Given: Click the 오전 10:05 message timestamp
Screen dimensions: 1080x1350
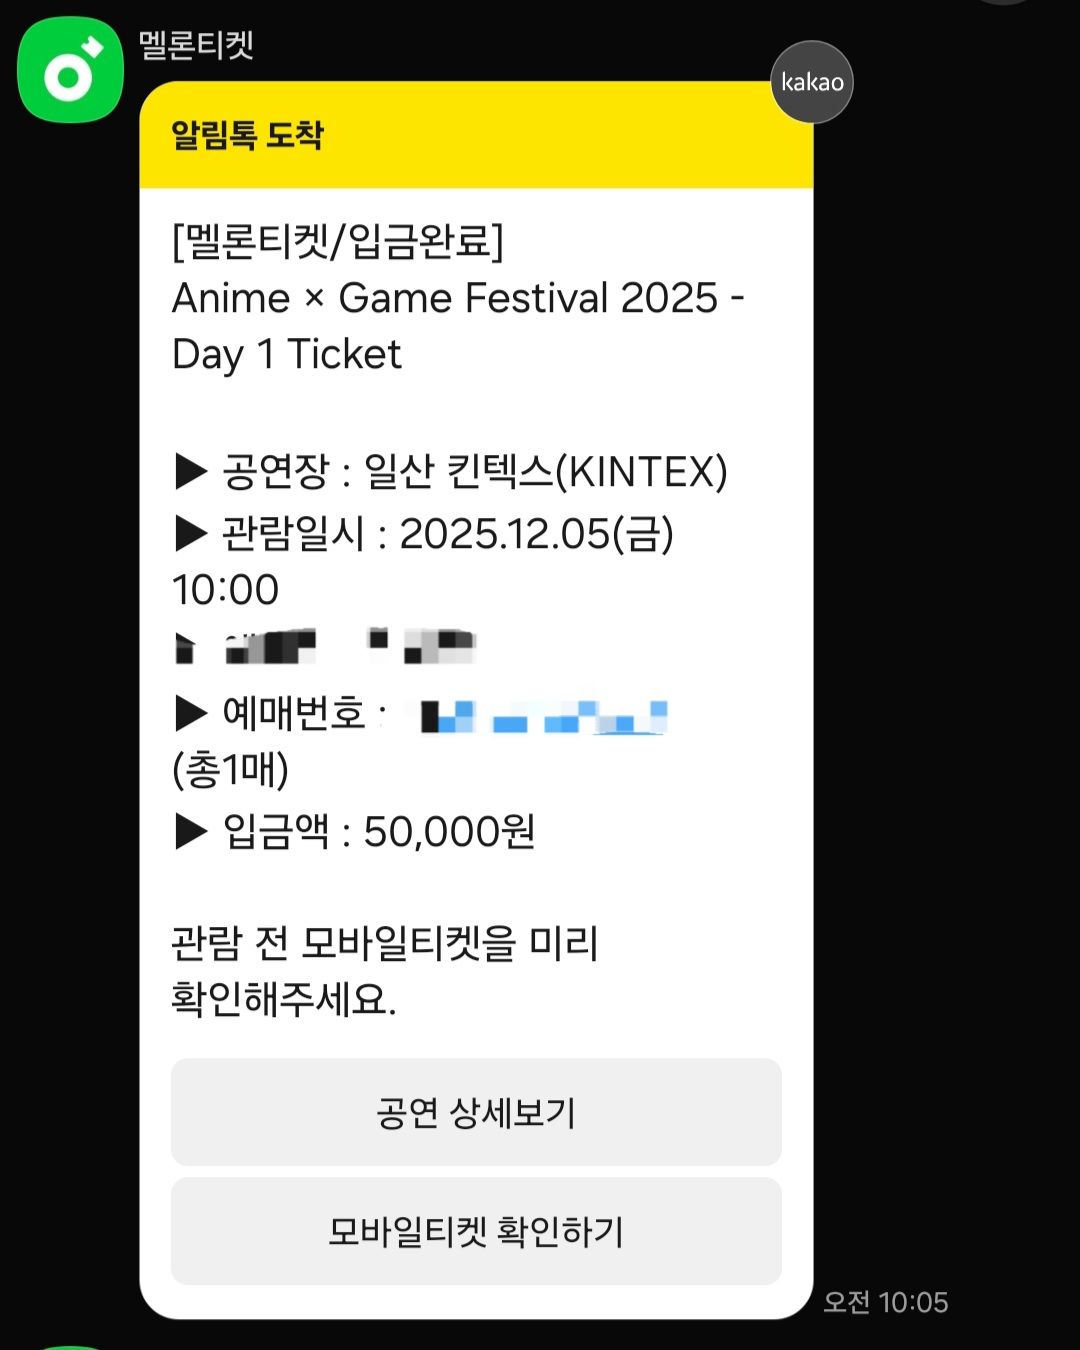Looking at the screenshot, I should (885, 1302).
